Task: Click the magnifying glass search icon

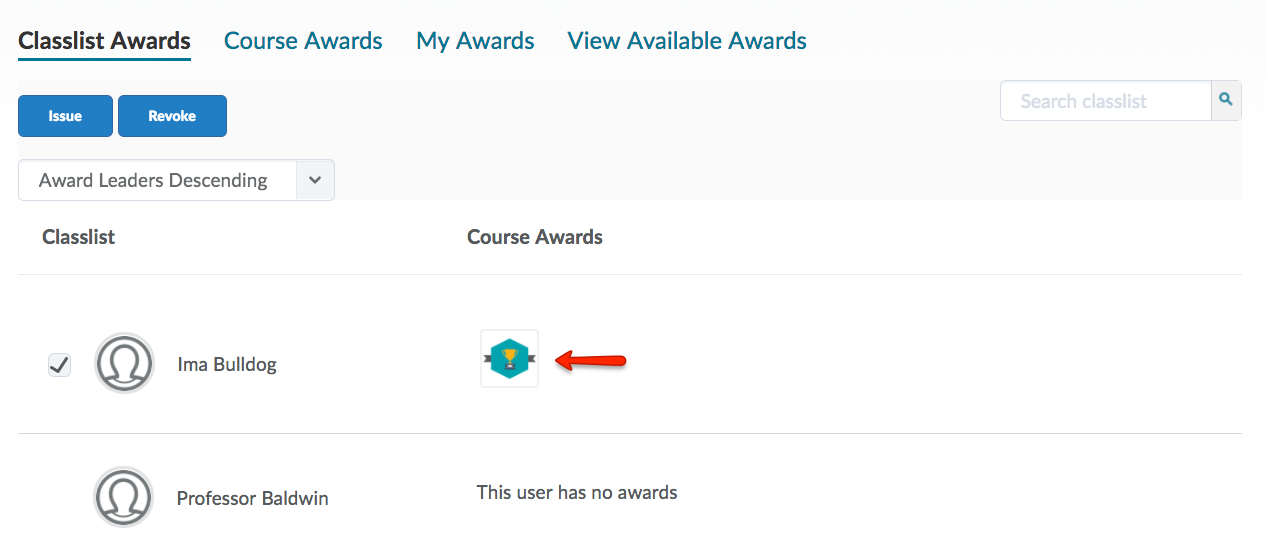Action: pyautogui.click(x=1226, y=100)
